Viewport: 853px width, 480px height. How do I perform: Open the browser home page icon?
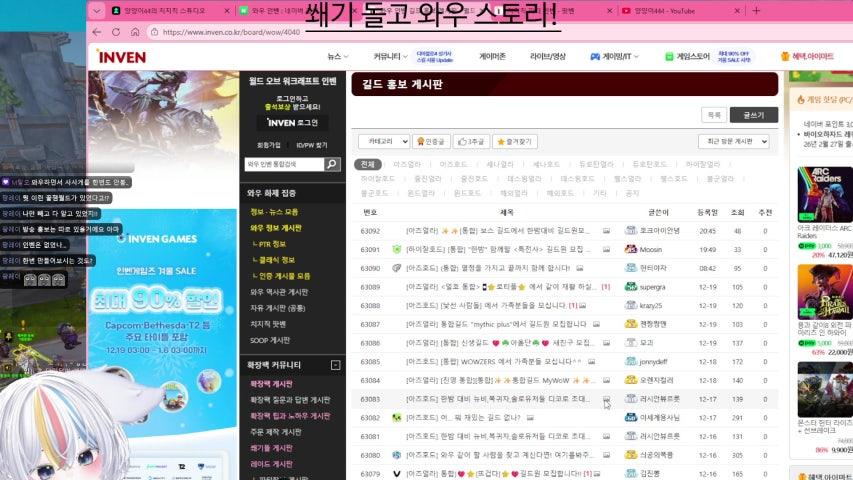[135, 32]
